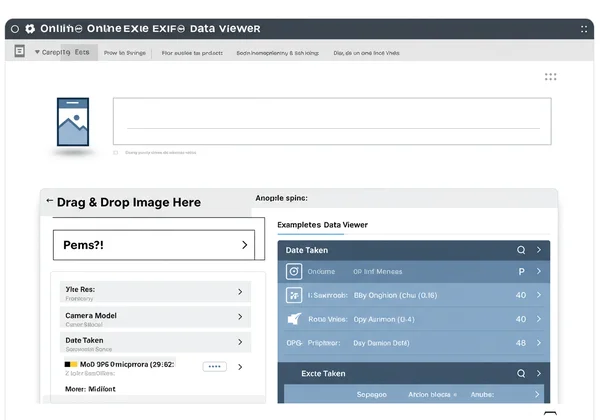The image size is (600, 420).
Task: Open the Rote Vnies row chevron
Action: click(539, 319)
